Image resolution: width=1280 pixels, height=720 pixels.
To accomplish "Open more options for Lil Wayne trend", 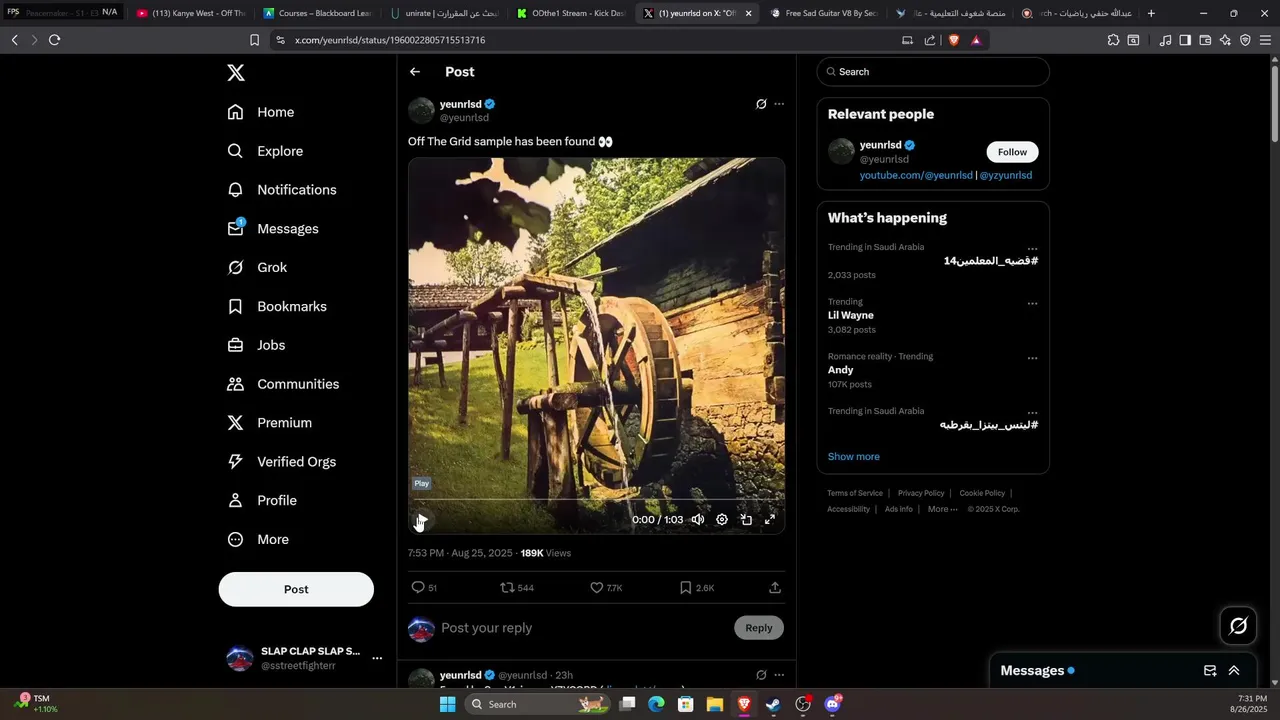I will pos(1032,303).
